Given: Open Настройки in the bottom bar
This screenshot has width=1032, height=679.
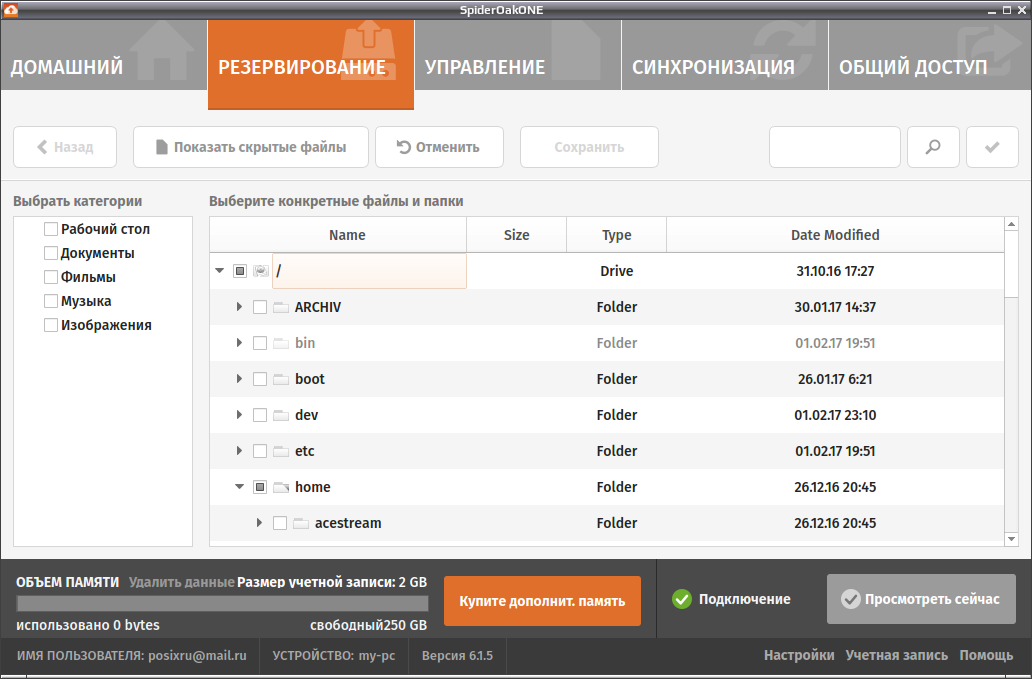Looking at the screenshot, I should click(799, 655).
